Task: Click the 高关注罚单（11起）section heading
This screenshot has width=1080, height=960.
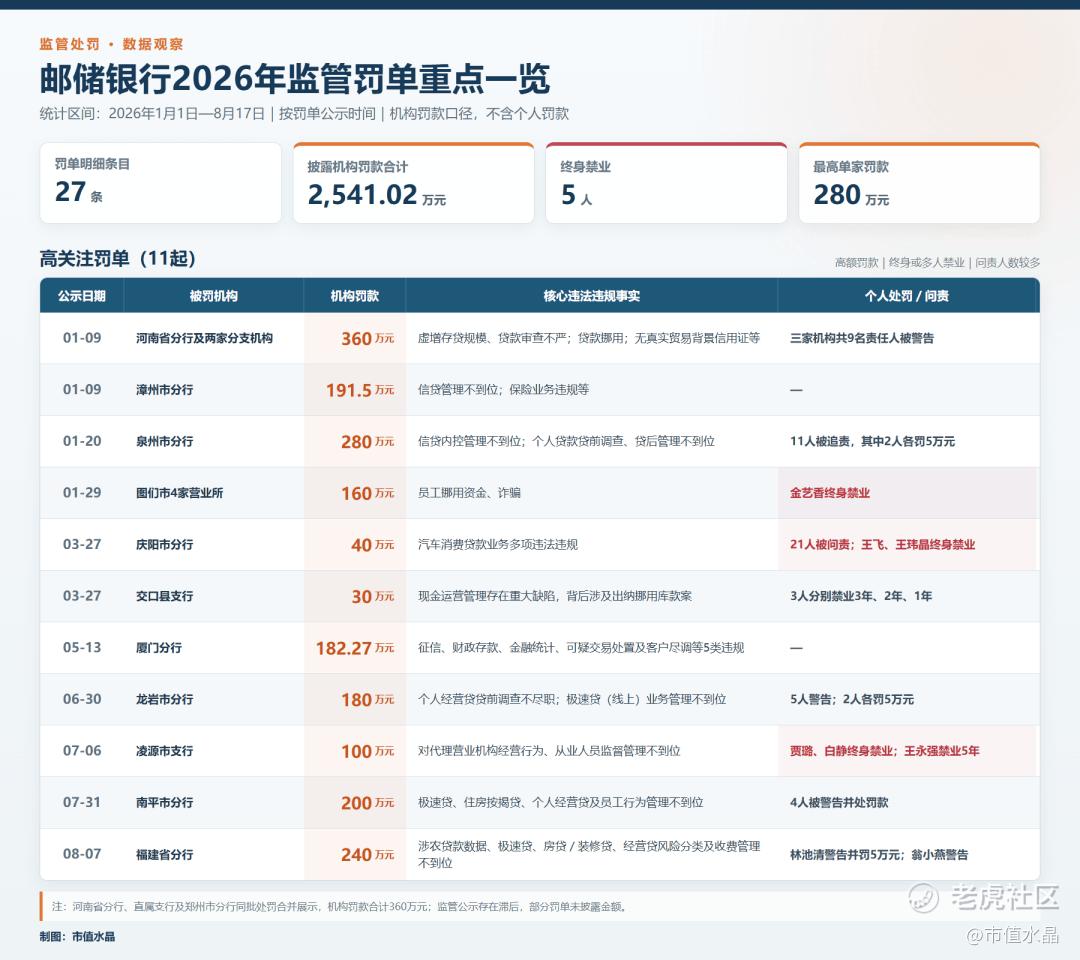Action: pyautogui.click(x=118, y=258)
